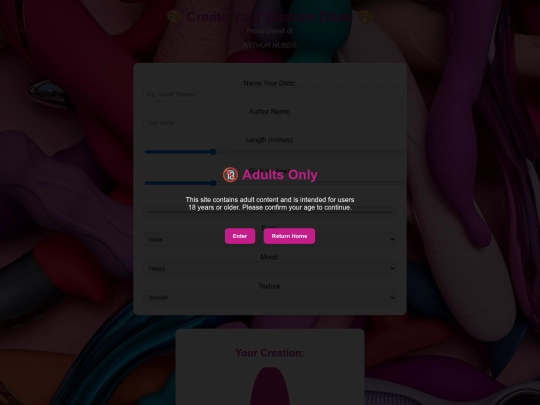Click the Girth slider handle
The width and height of the screenshot is (540, 405).
coord(213,183)
